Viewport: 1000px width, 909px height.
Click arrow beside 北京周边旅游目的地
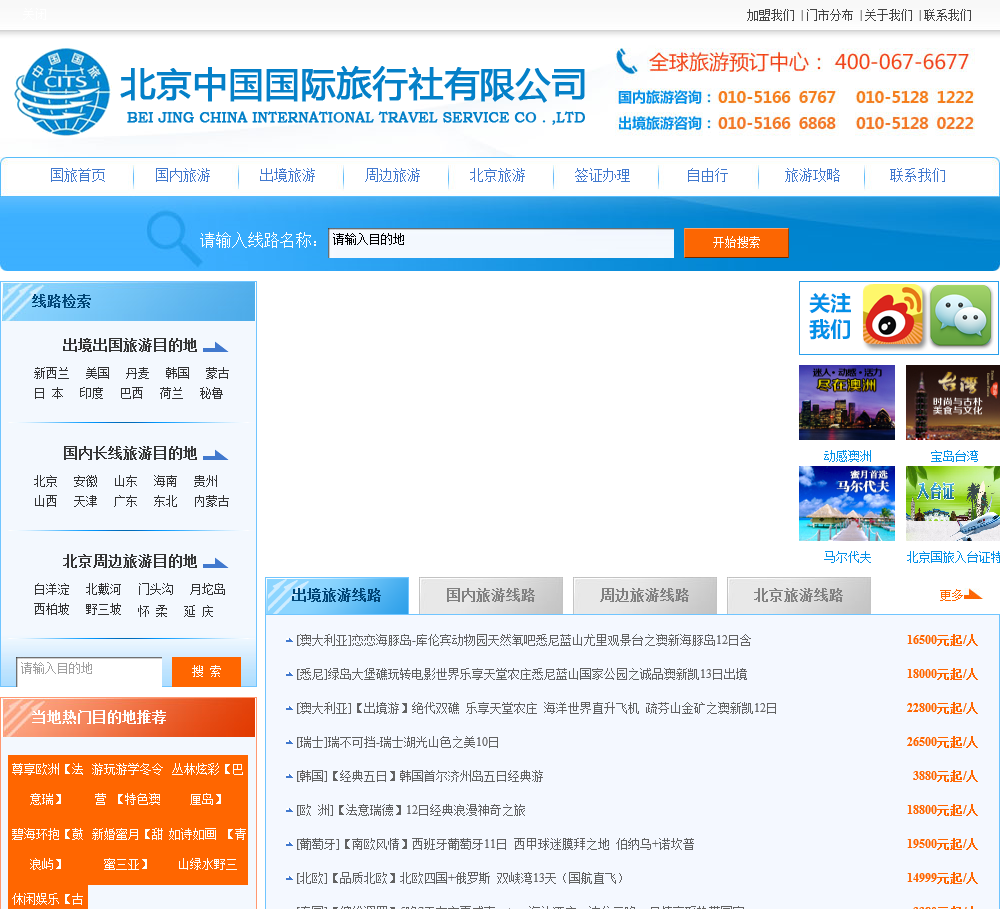[215, 563]
